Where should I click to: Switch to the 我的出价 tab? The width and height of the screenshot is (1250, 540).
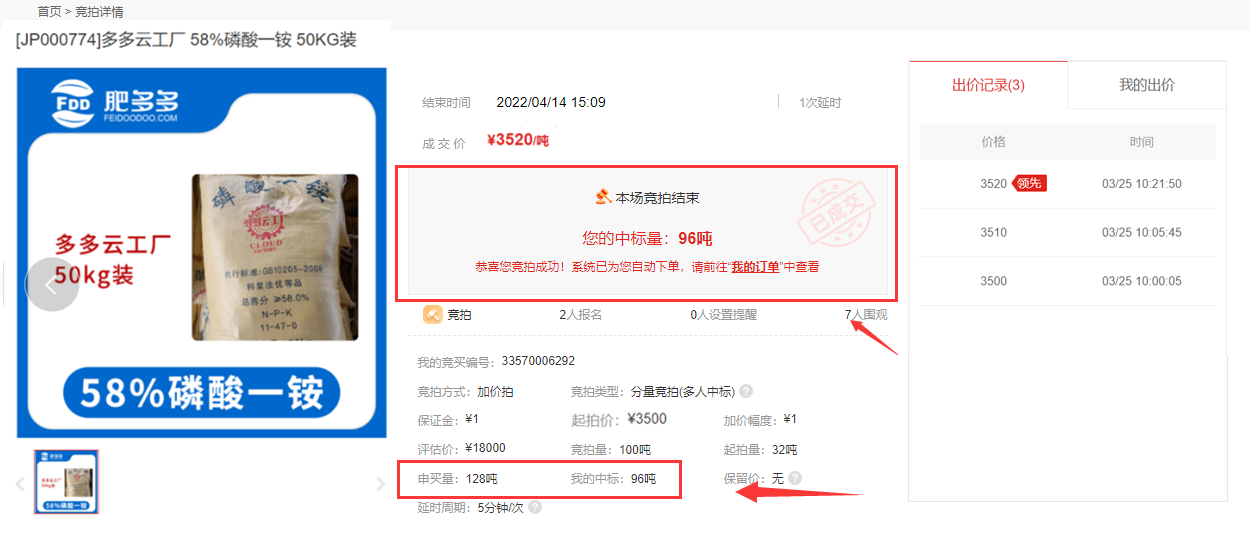(1147, 85)
